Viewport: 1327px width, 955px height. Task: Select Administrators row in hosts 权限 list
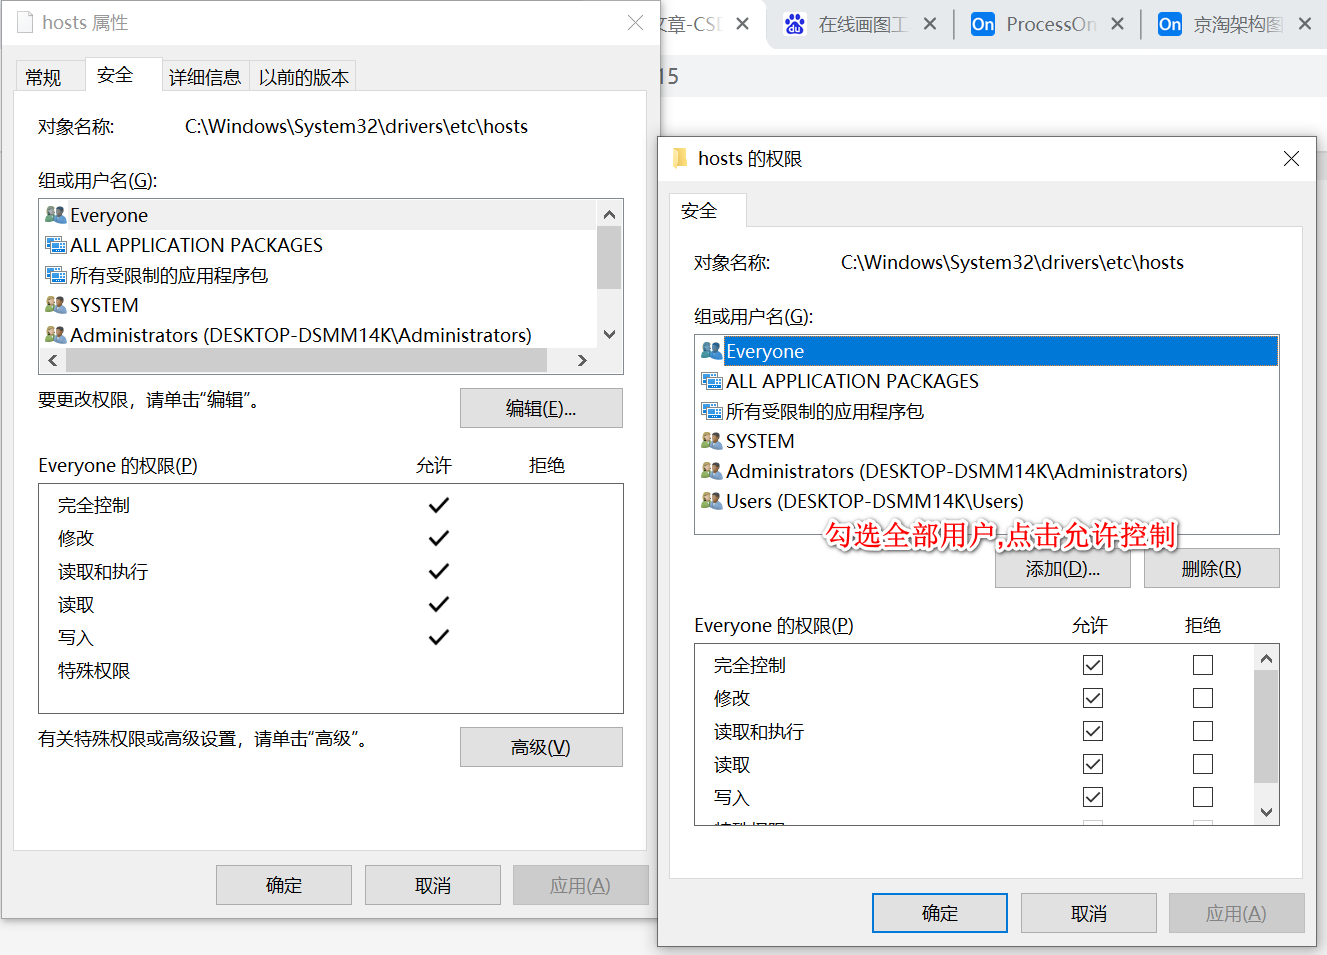[x=986, y=471]
